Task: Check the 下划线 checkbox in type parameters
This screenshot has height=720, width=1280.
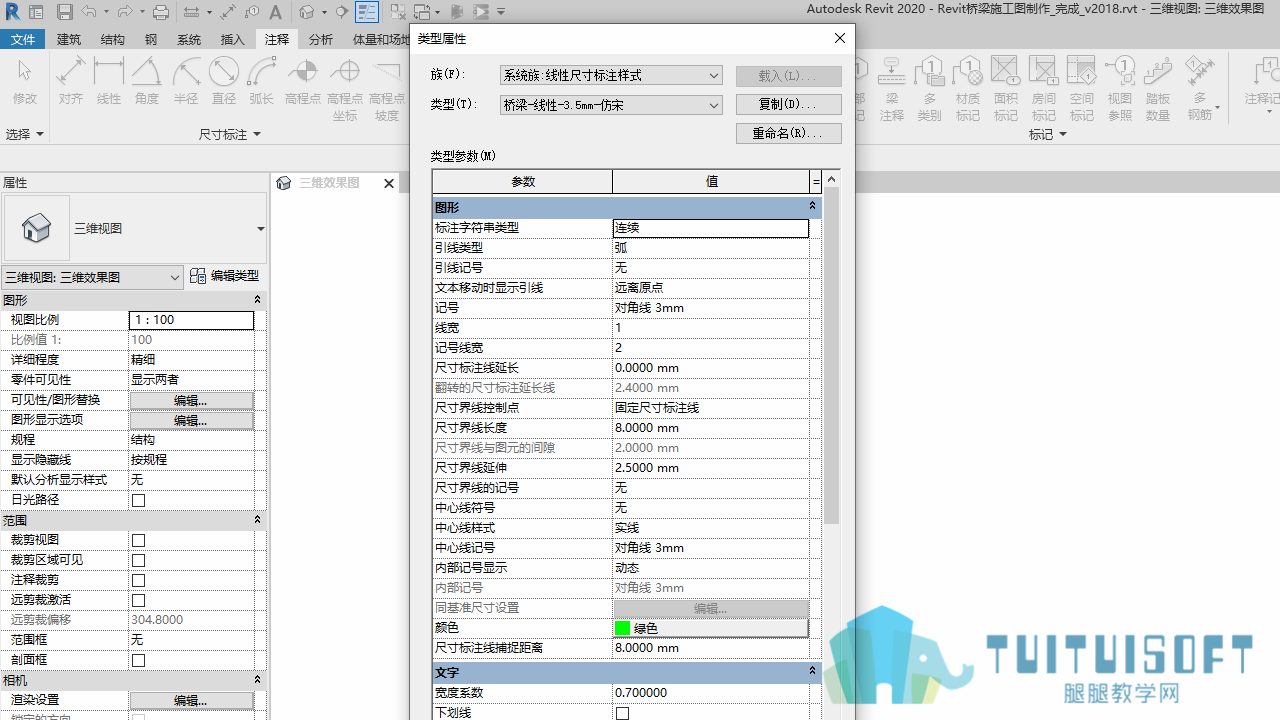Action: [622, 713]
